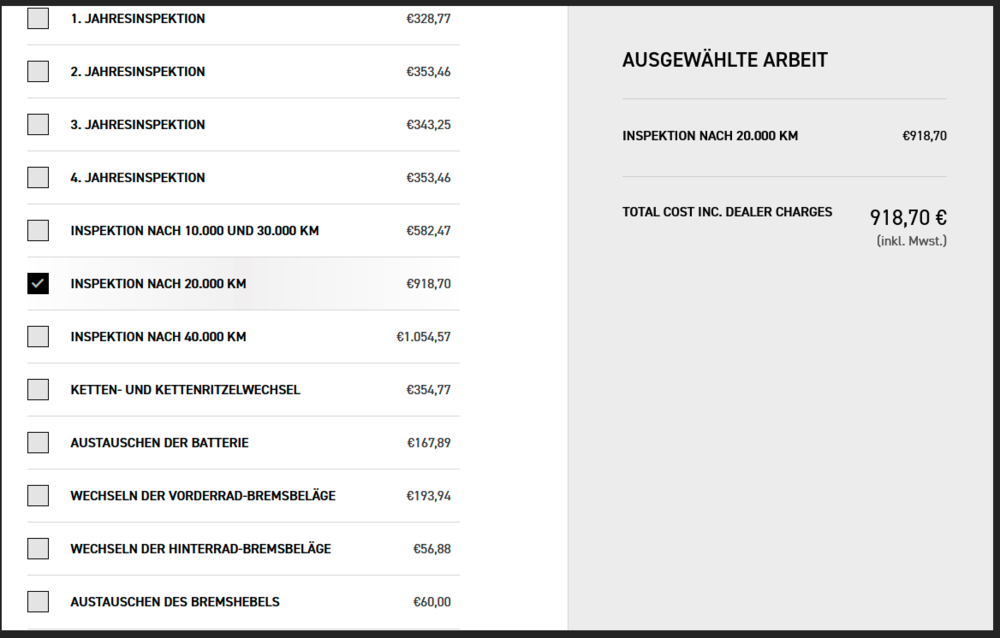
Task: Click the Inspektion nach 40.000 km label
Action: pos(158,337)
